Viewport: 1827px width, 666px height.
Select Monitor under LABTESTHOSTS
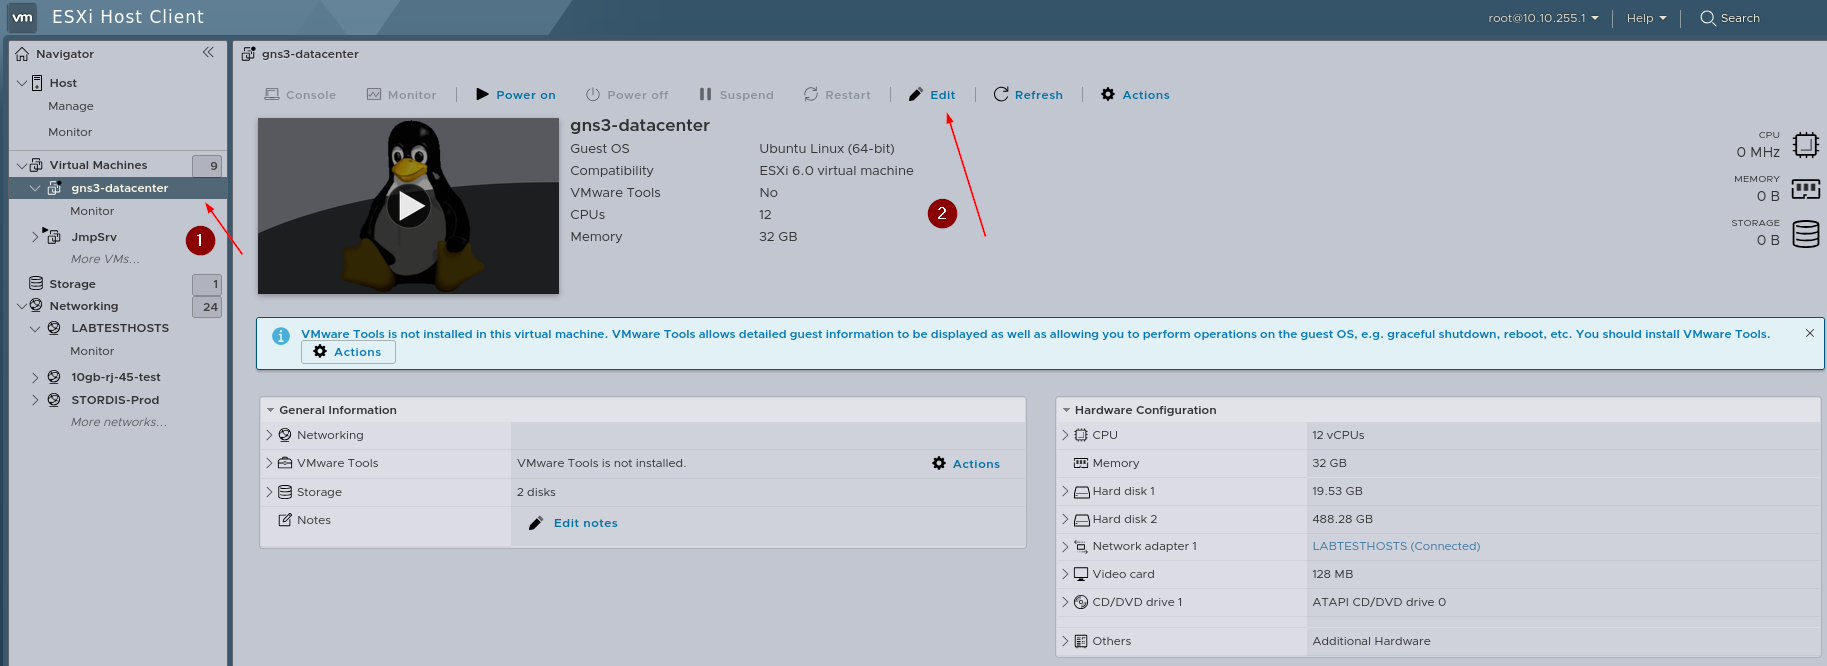point(92,351)
